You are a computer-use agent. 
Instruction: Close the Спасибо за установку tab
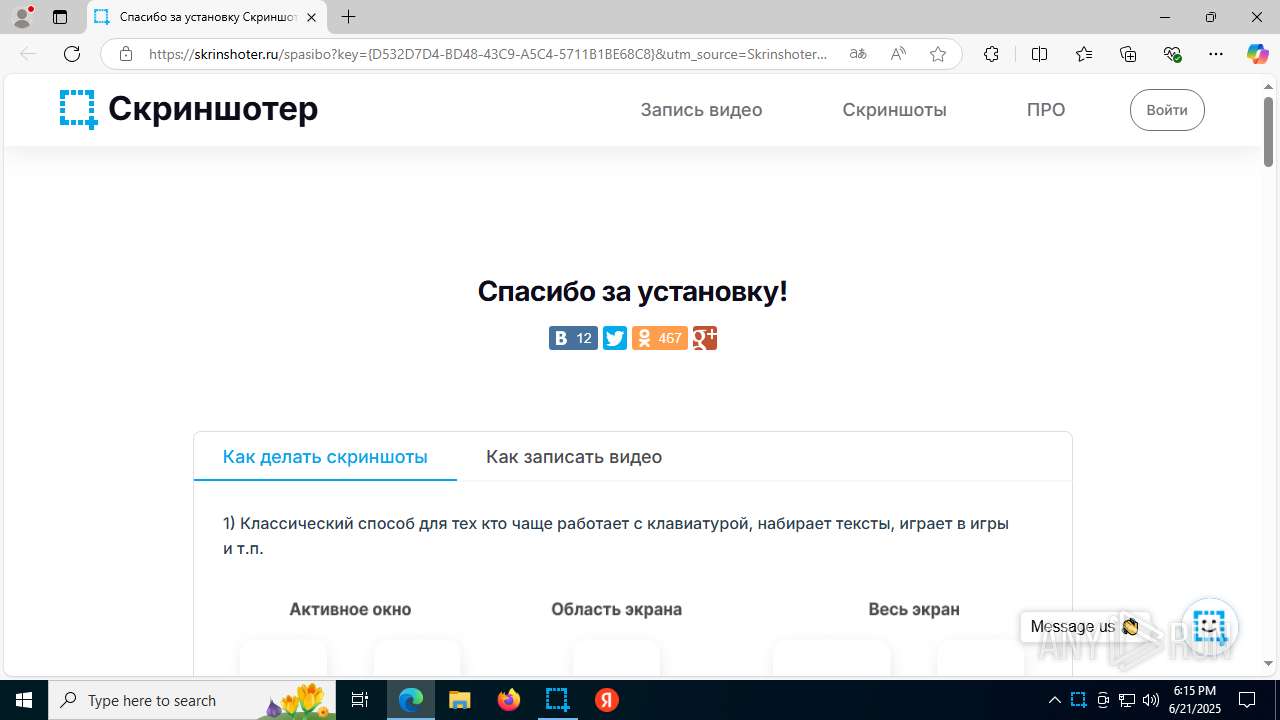312,17
